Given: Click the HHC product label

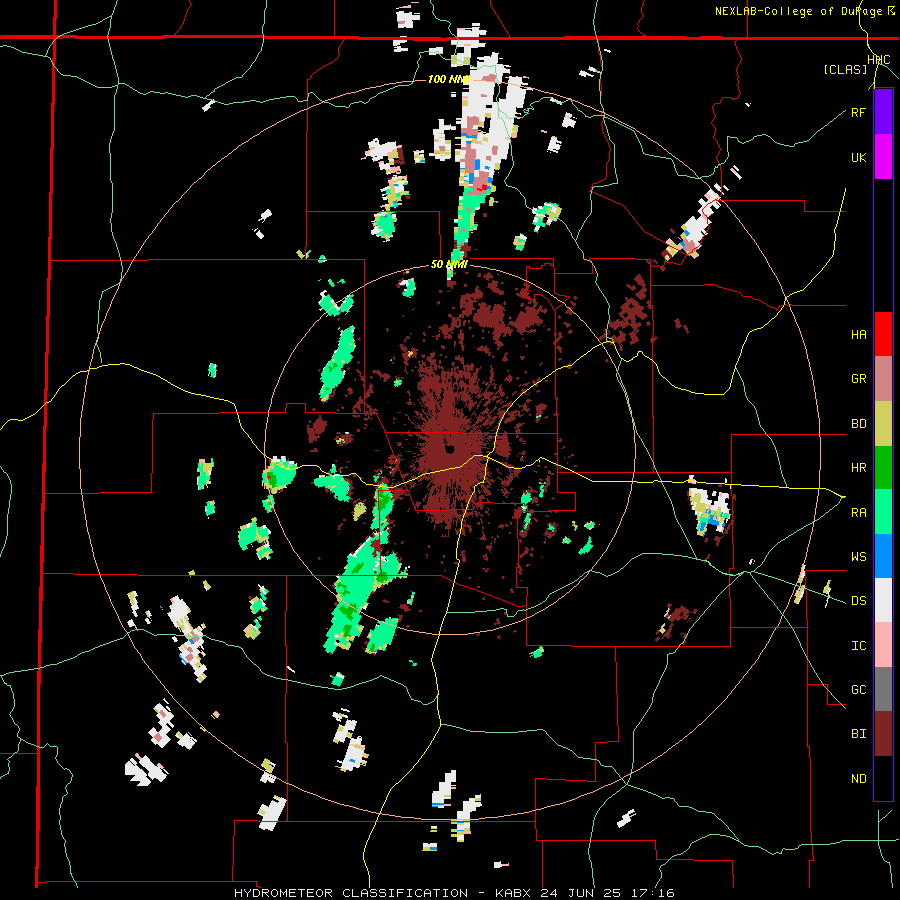Looking at the screenshot, I should point(878,60).
